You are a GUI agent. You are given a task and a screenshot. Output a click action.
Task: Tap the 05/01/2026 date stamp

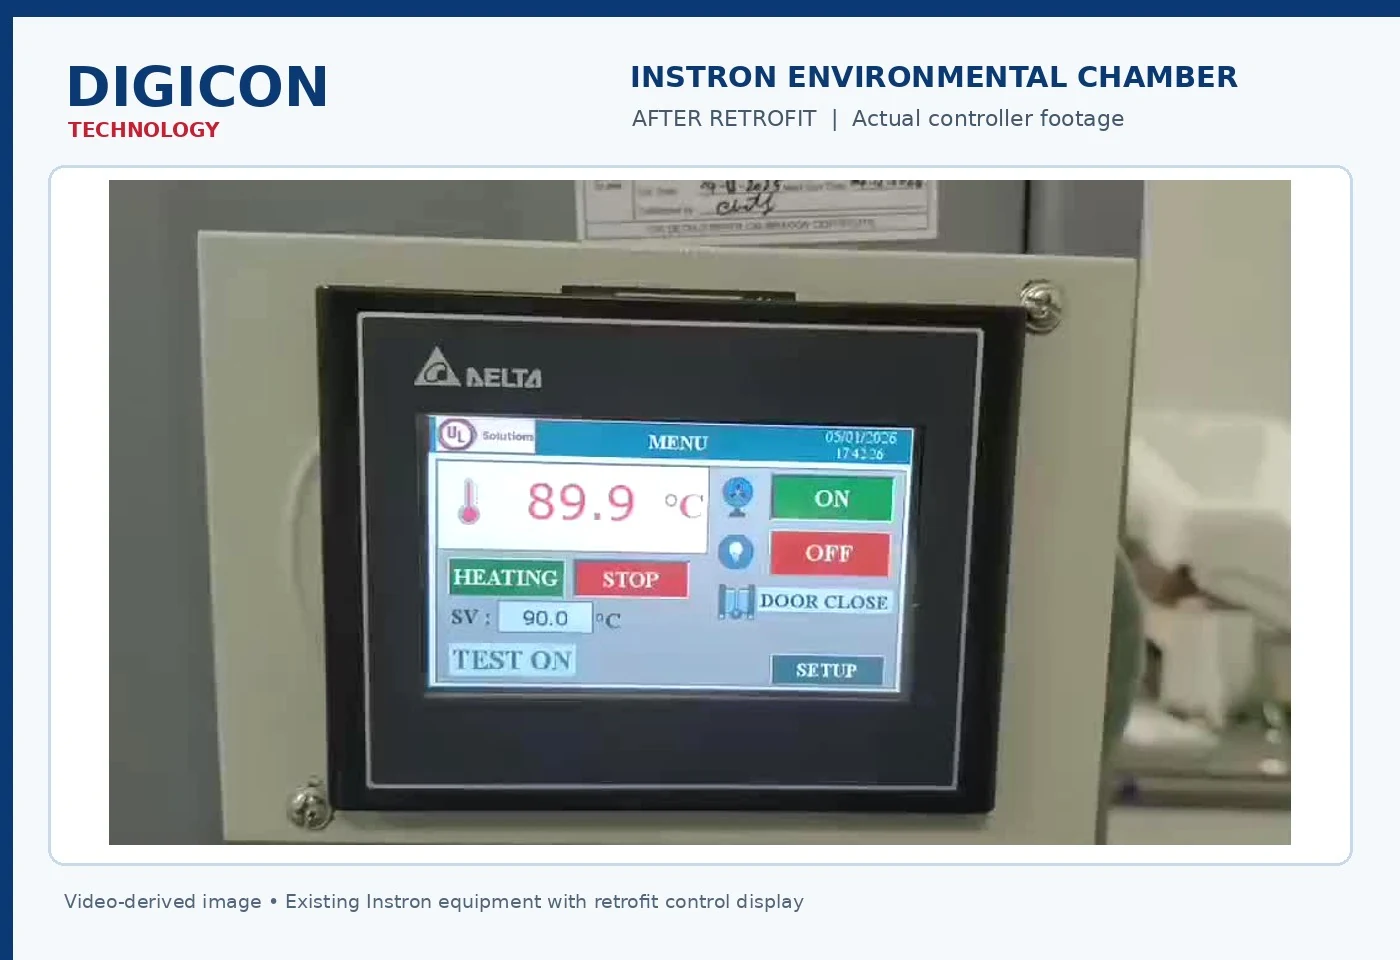tap(861, 437)
